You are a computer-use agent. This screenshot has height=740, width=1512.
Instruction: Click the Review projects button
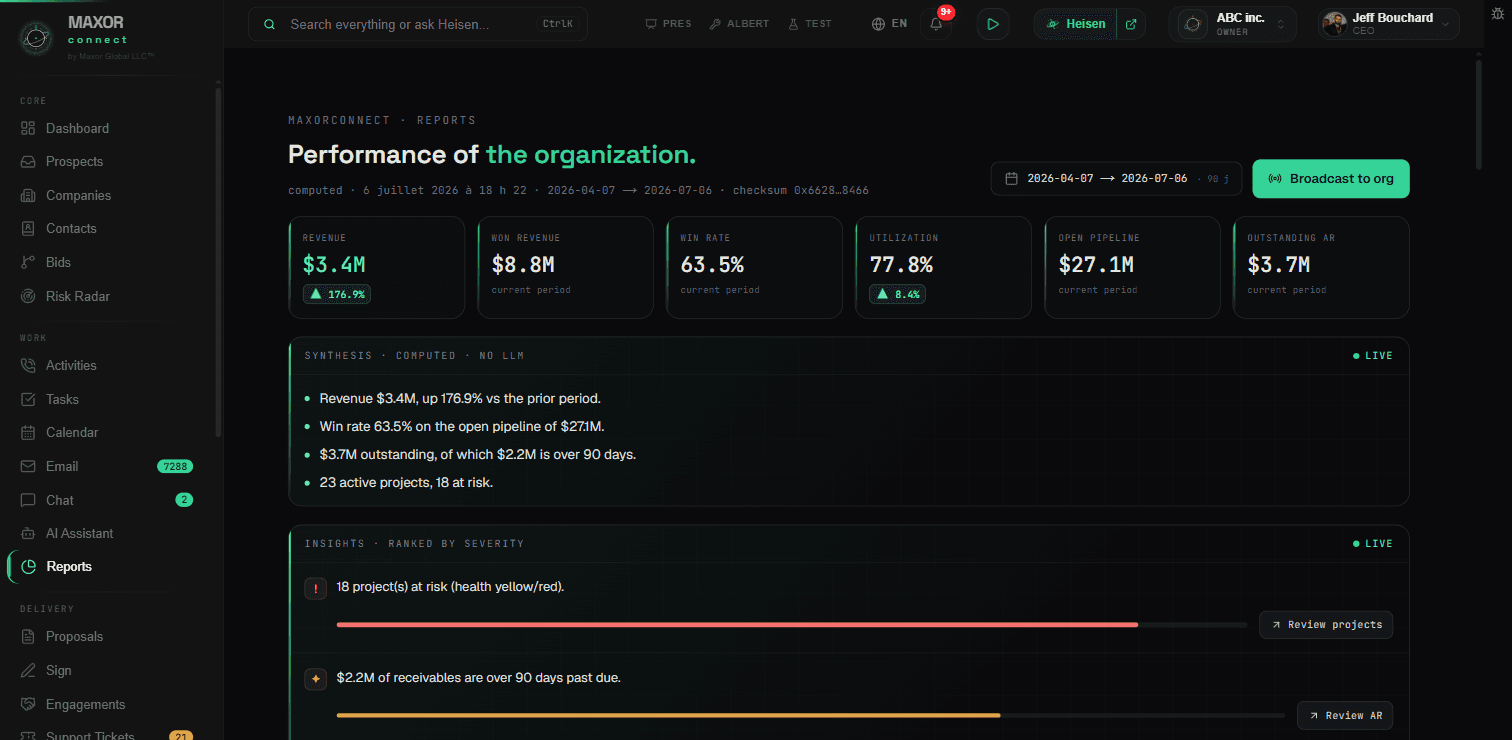tap(1326, 625)
